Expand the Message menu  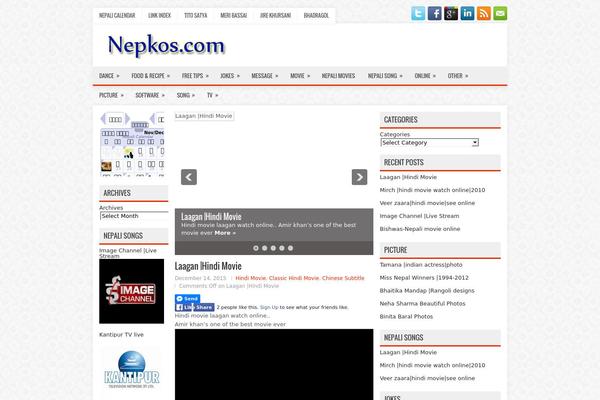pos(265,76)
